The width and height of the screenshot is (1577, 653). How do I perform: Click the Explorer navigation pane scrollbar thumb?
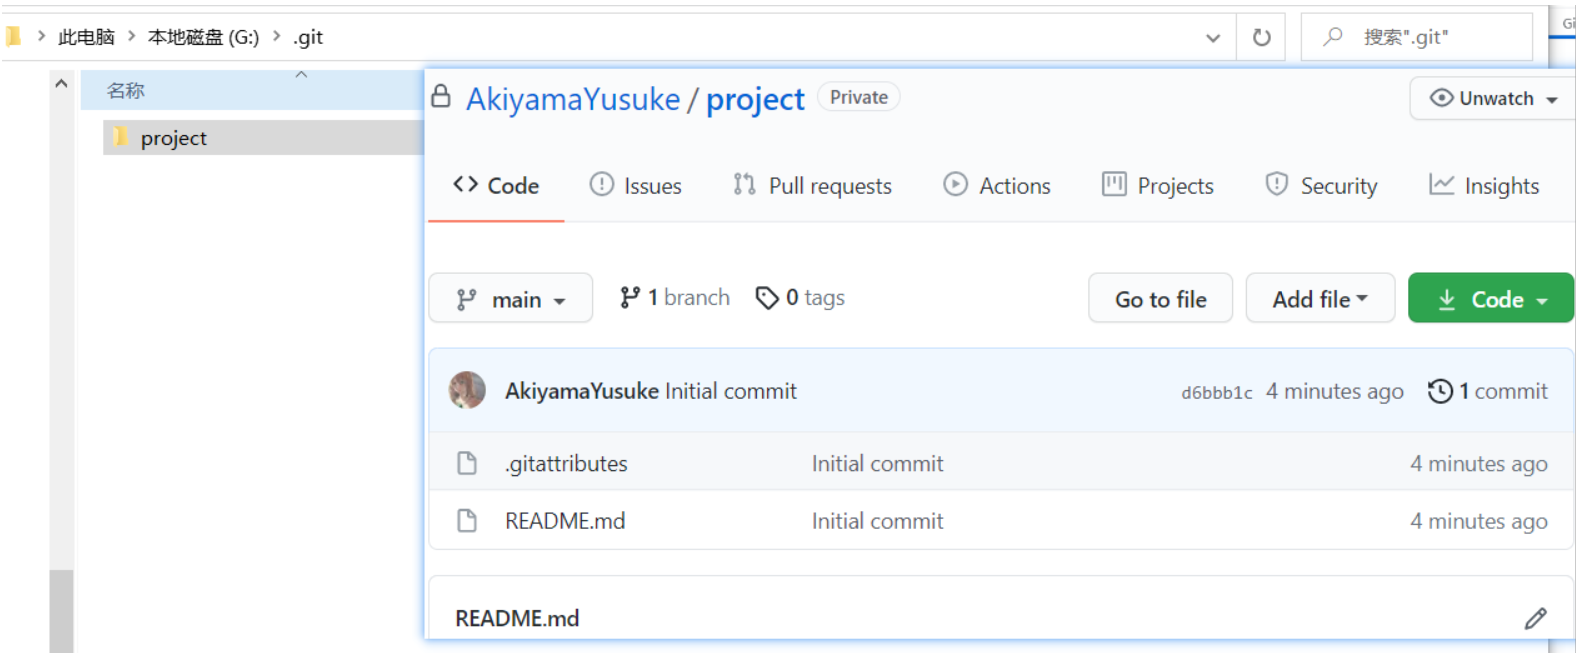[61, 610]
